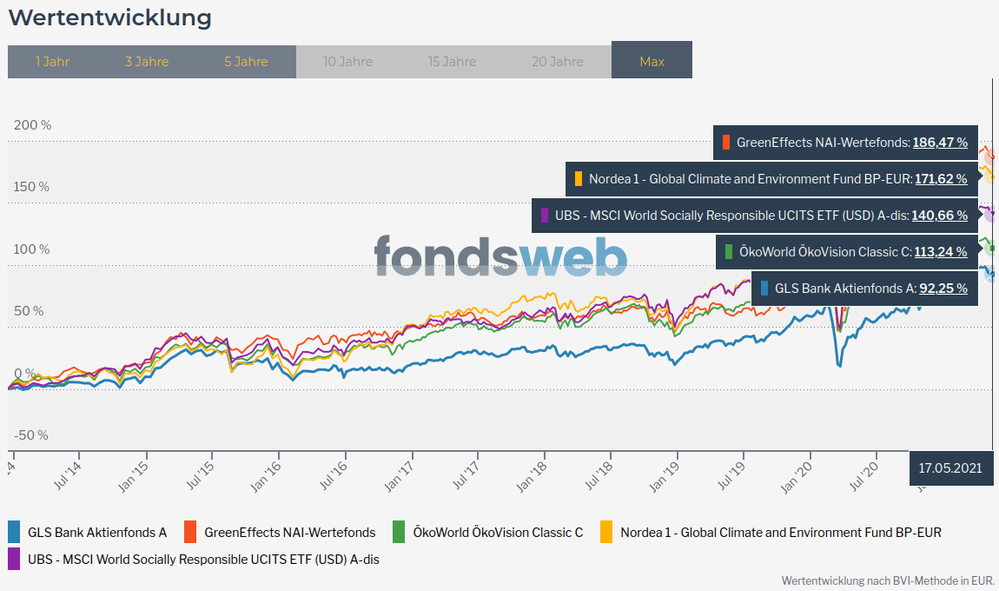
Task: Toggle Nordea Global Climate yellow legend swatch
Action: (606, 532)
